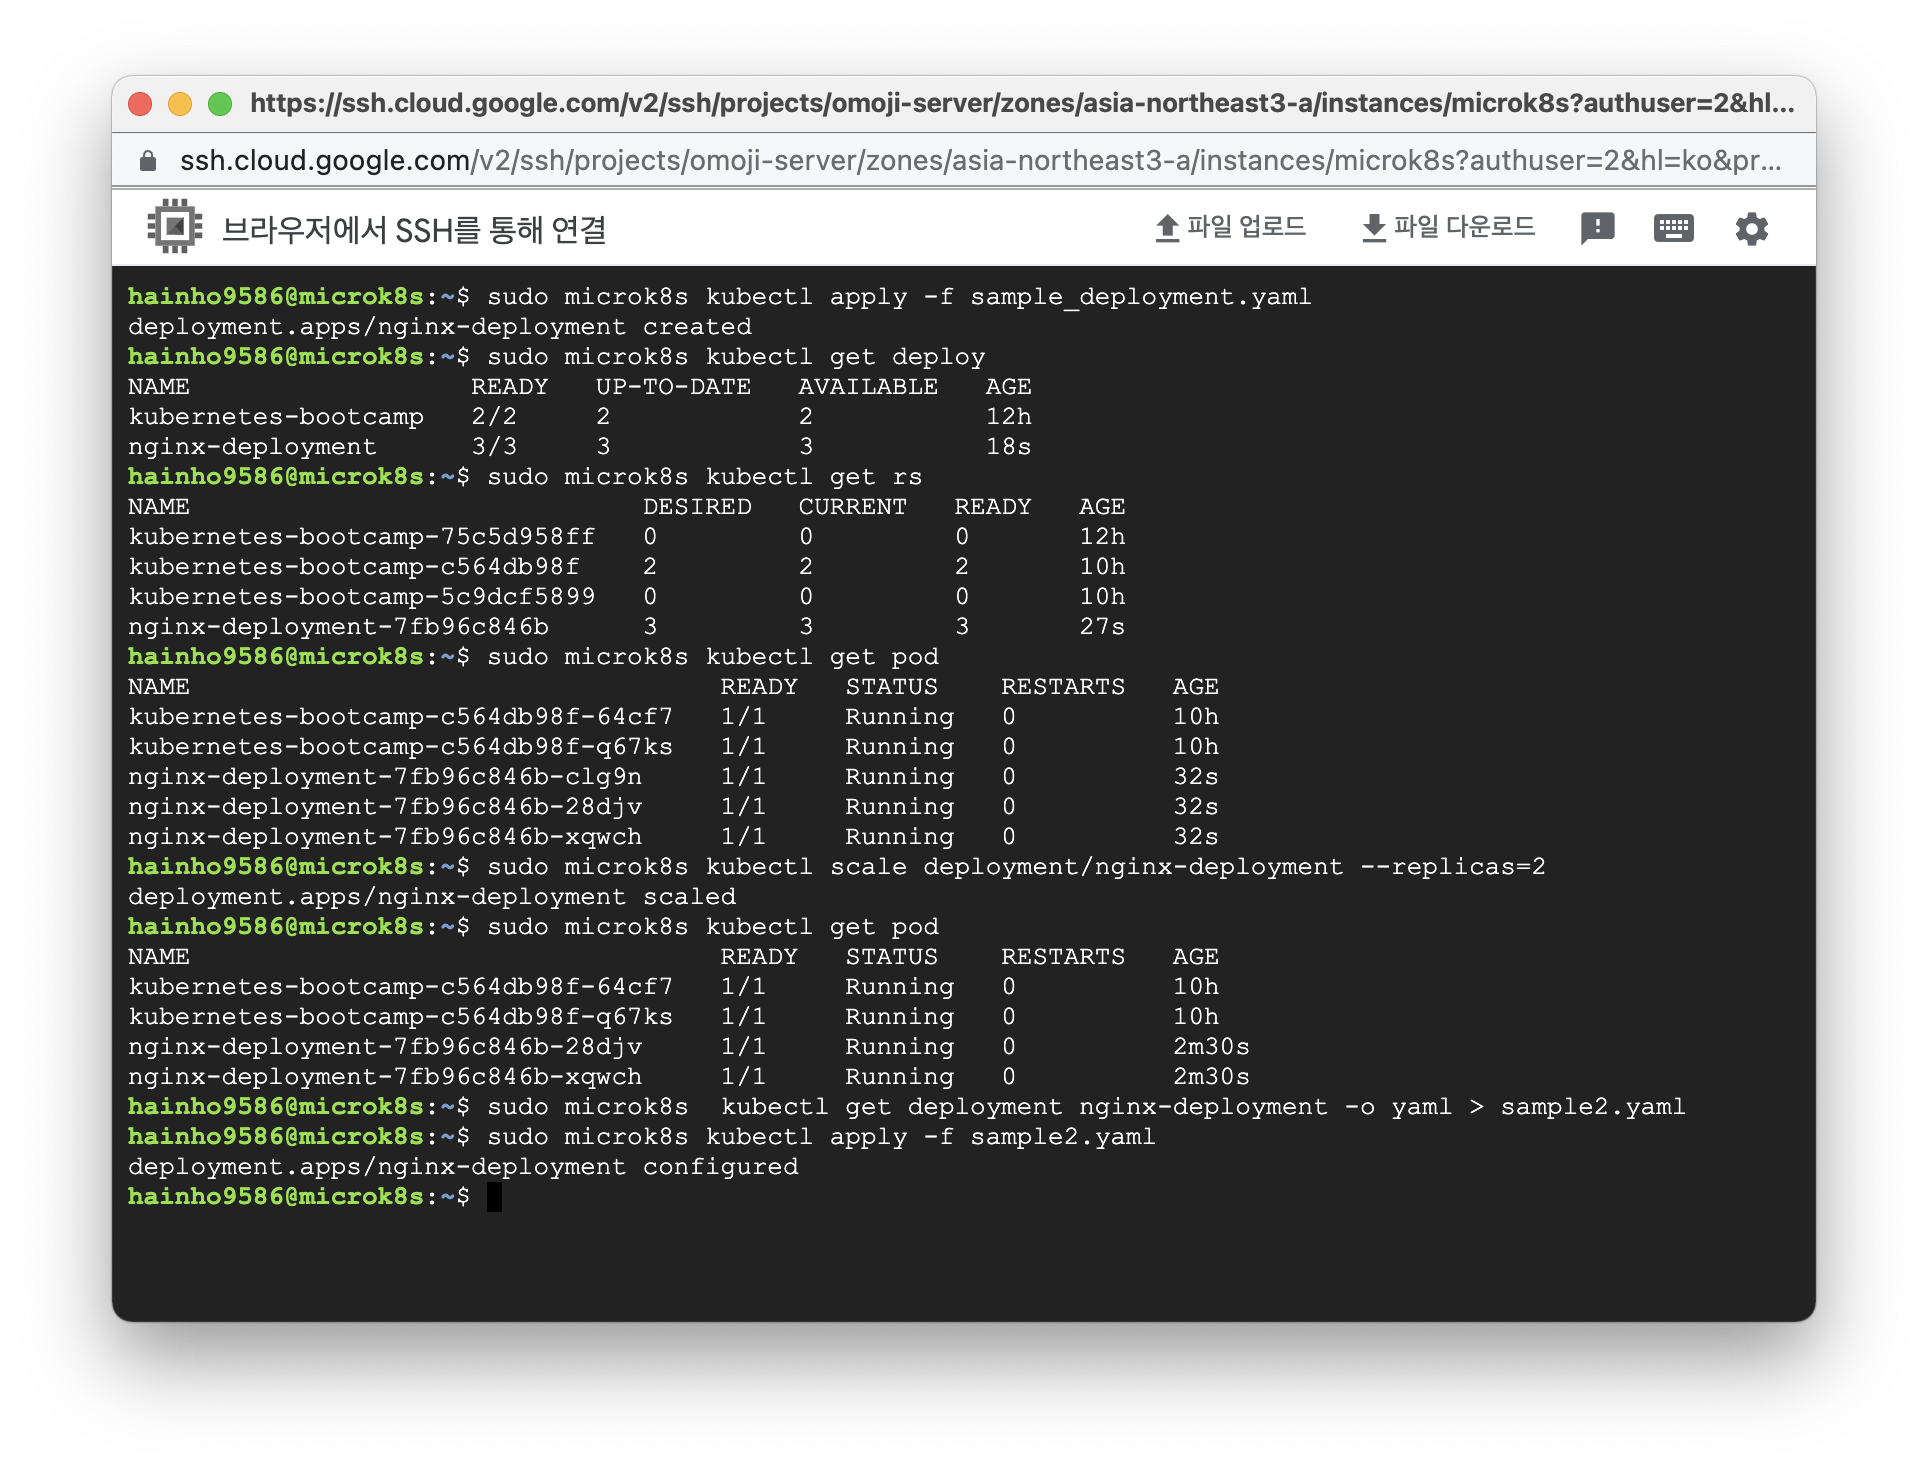Click the 파일 업로드 button label
Screen dimensions: 1928x1470
pyautogui.click(x=1246, y=227)
